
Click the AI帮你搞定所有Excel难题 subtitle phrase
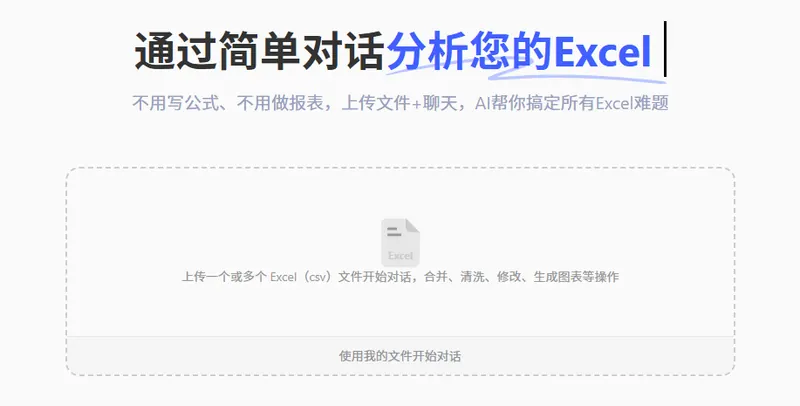pos(571,103)
